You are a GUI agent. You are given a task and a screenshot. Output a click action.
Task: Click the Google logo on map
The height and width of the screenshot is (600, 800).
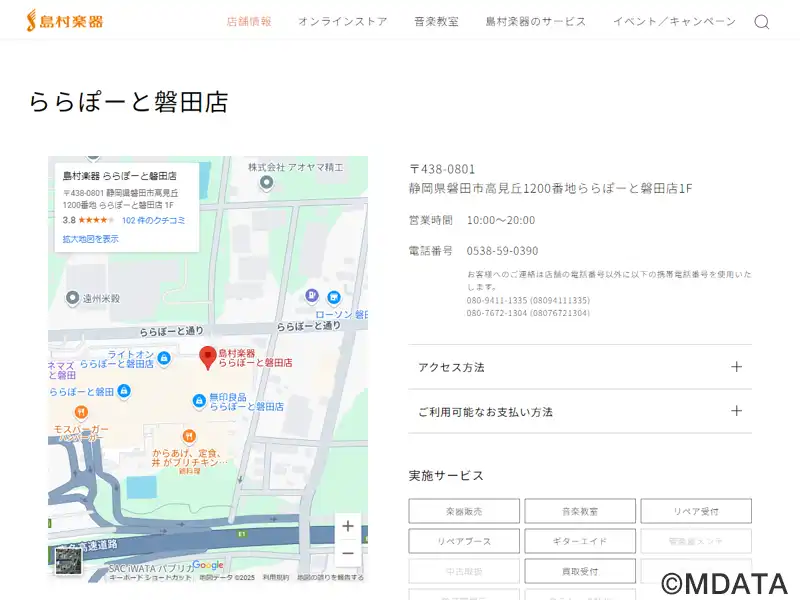click(208, 565)
